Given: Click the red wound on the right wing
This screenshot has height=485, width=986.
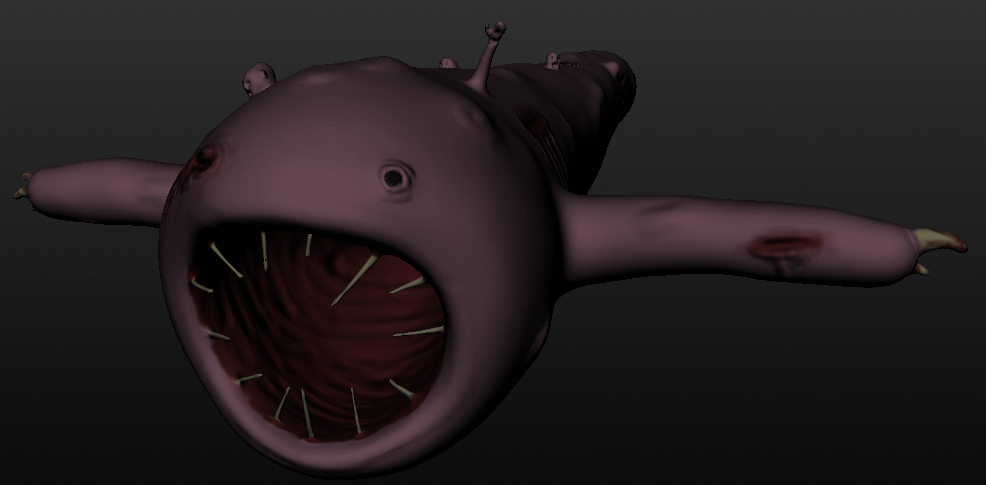Looking at the screenshot, I should click(785, 245).
